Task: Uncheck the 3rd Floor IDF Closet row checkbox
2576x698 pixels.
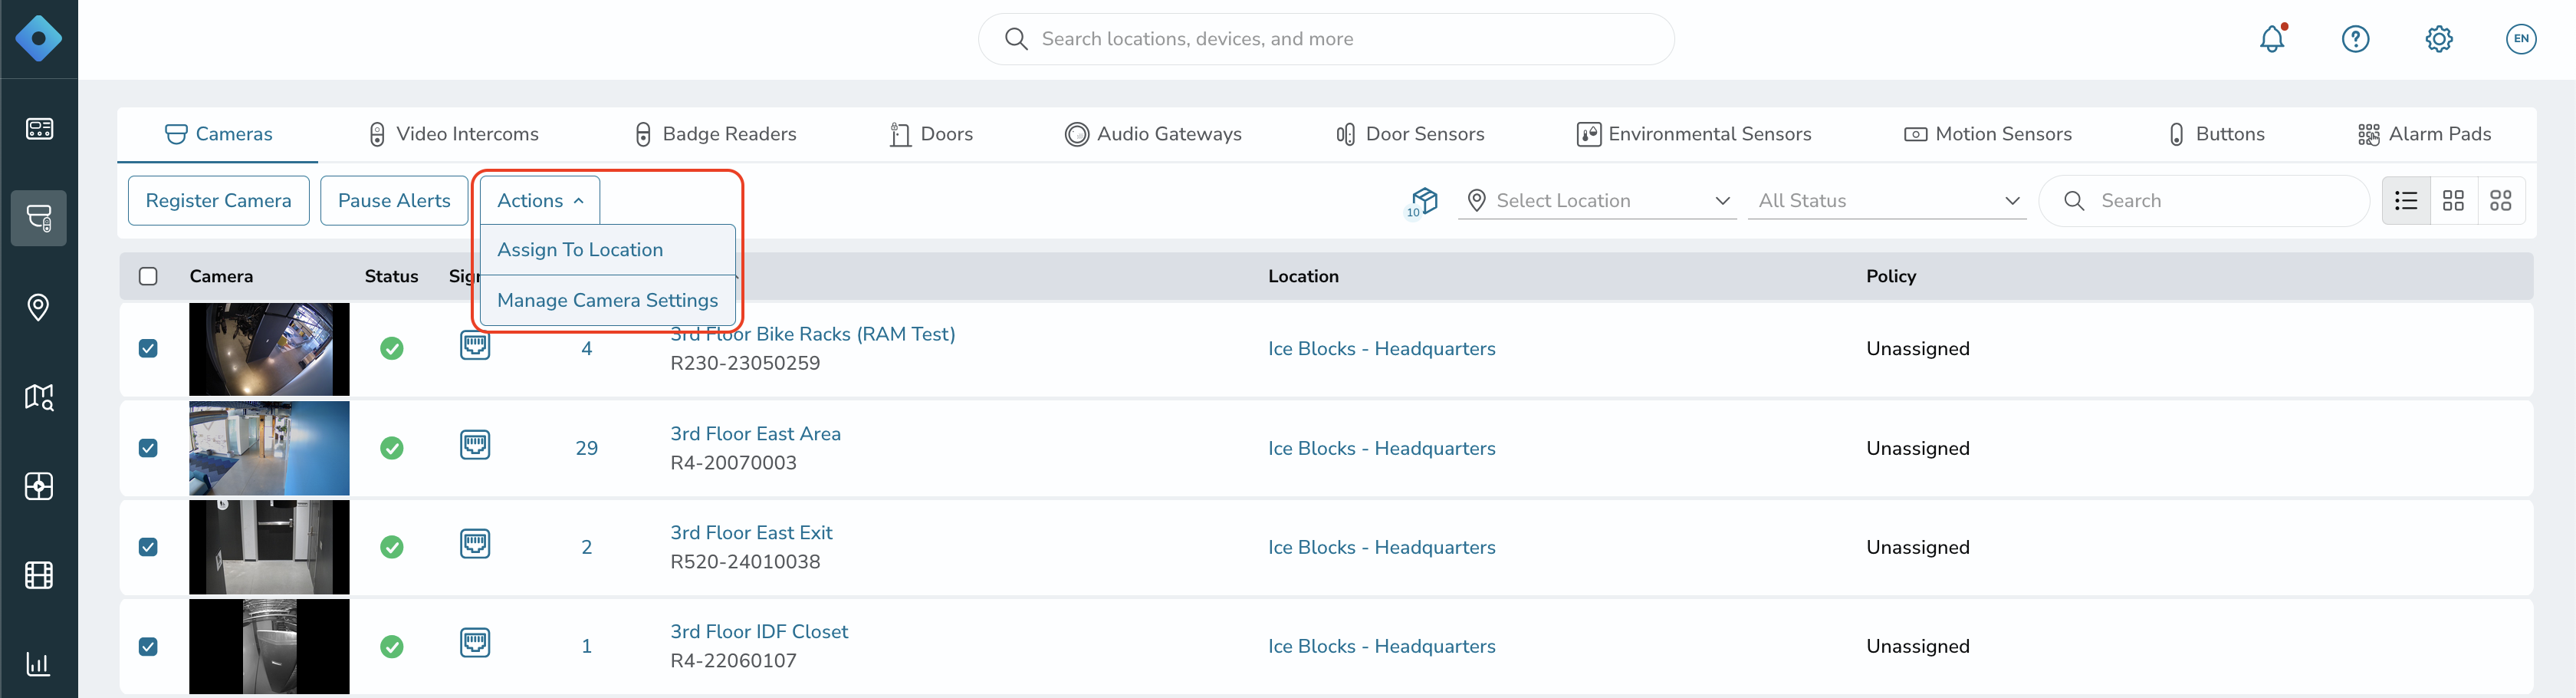Action: tap(148, 647)
